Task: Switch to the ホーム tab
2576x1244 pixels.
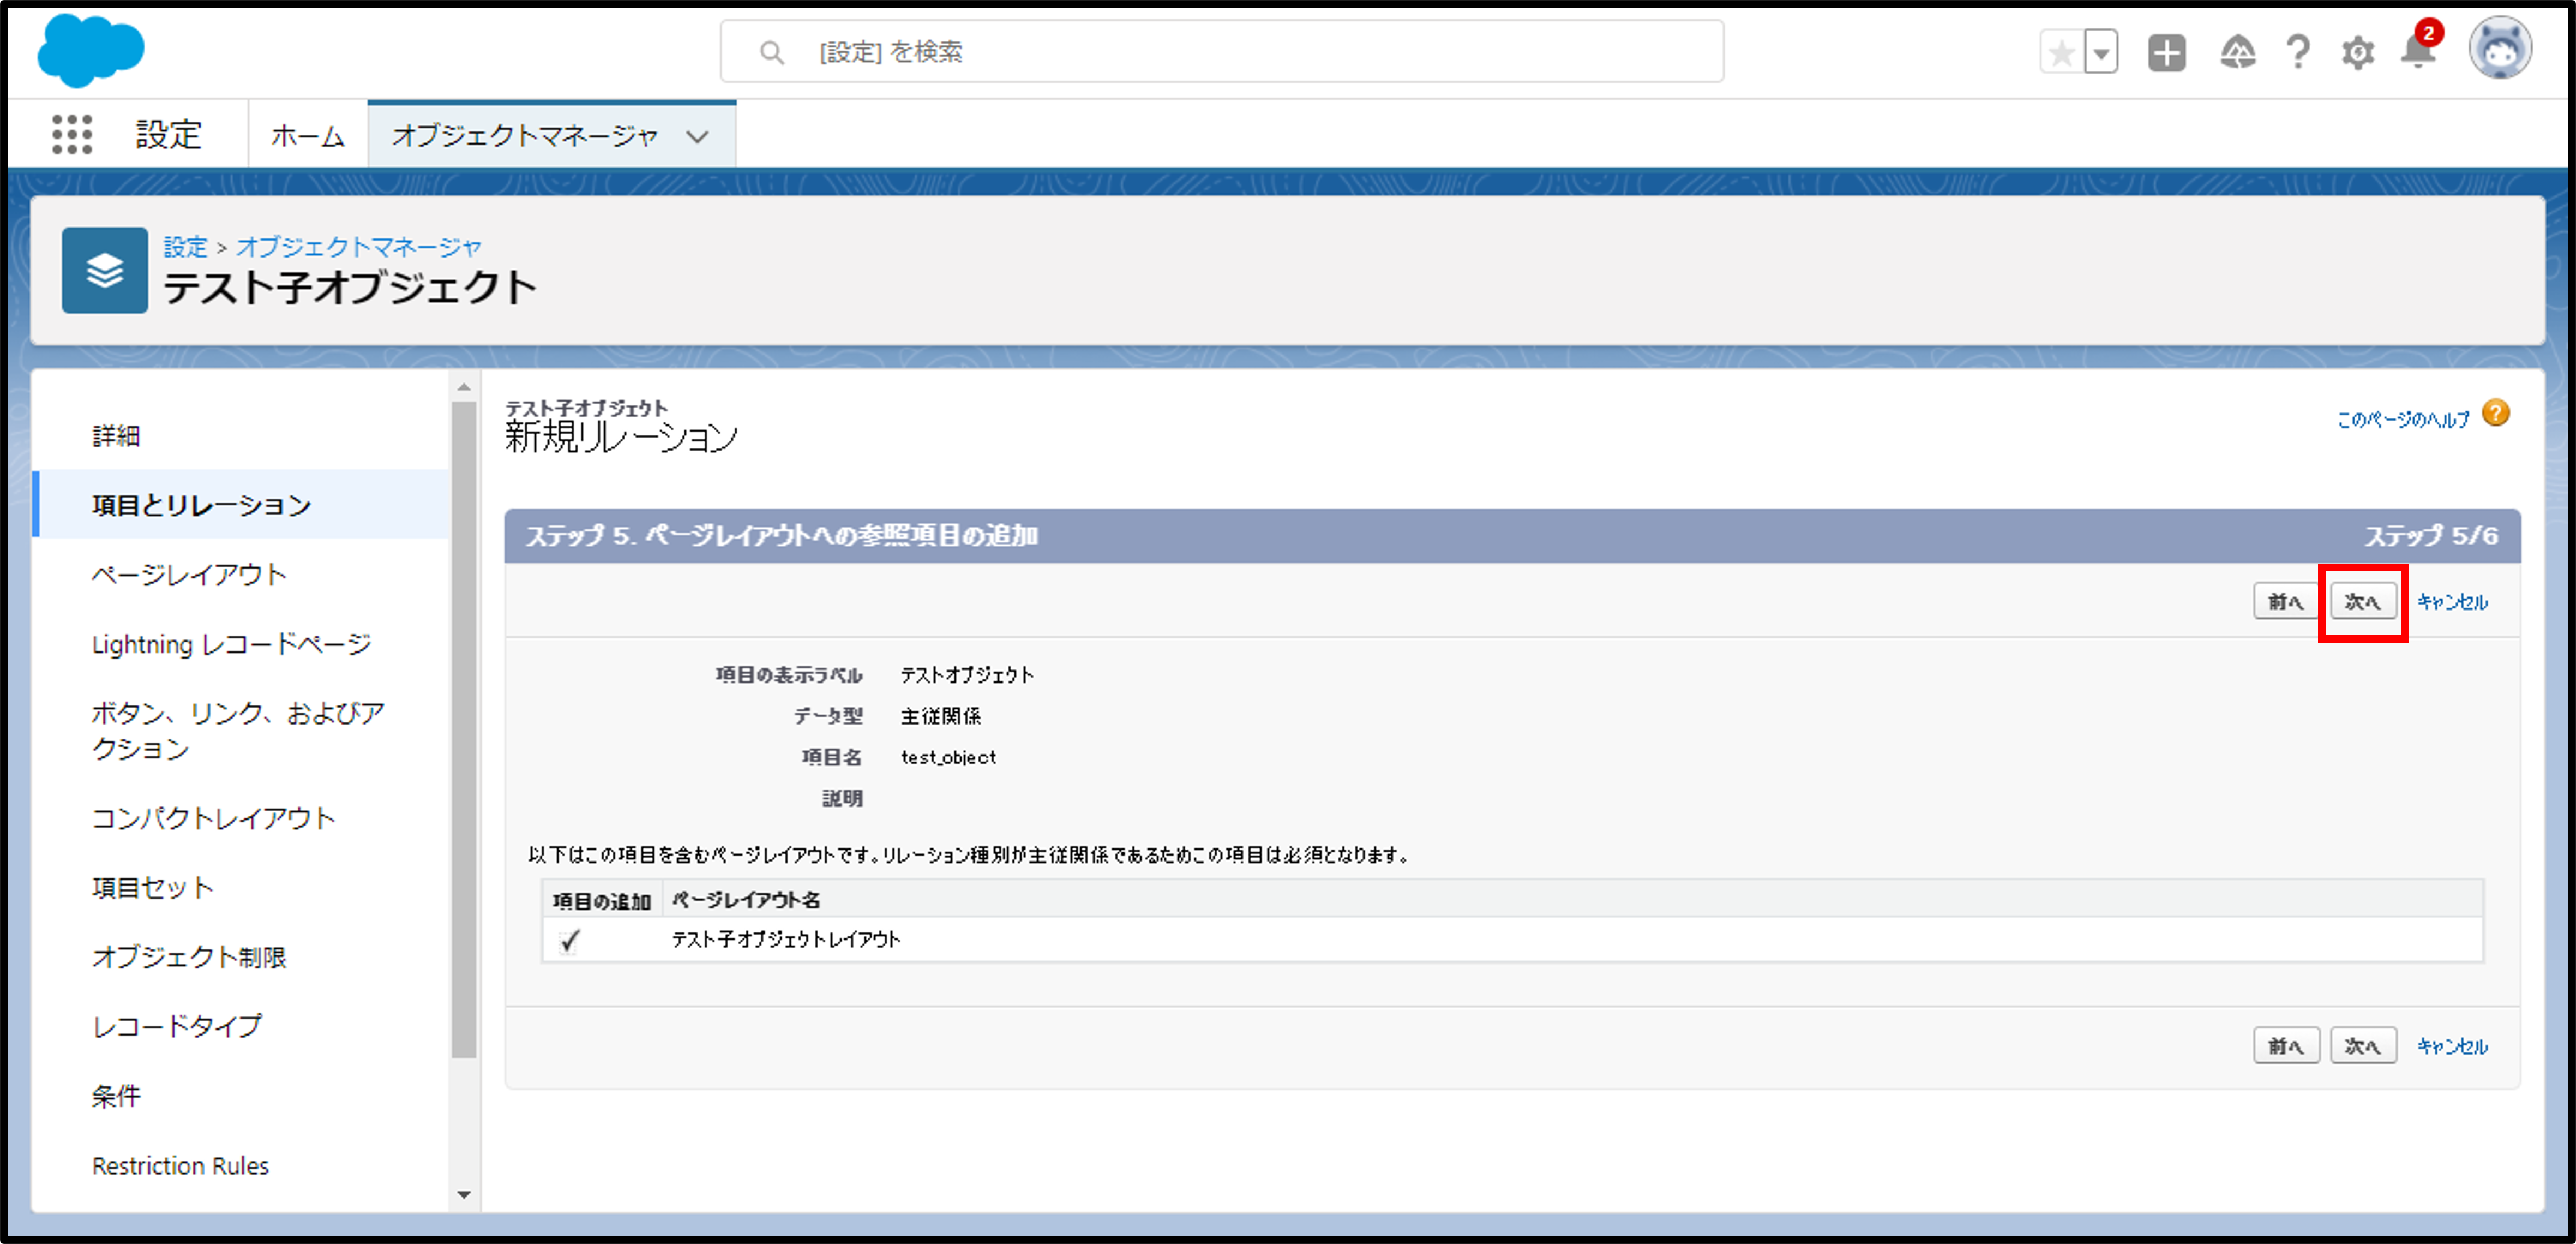Action: click(x=308, y=136)
